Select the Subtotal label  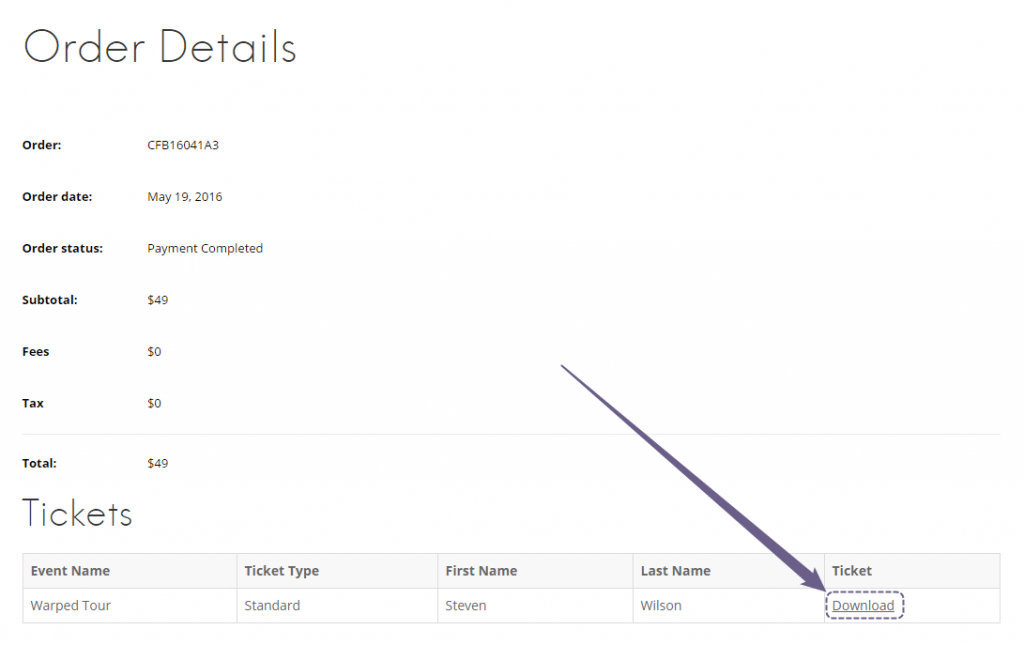[50, 300]
